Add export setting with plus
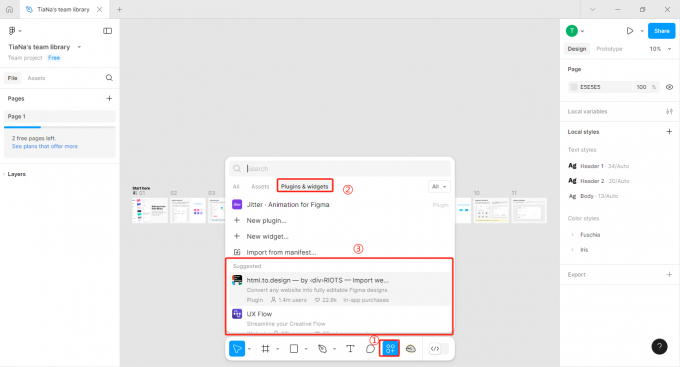680x367 pixels. pos(669,274)
